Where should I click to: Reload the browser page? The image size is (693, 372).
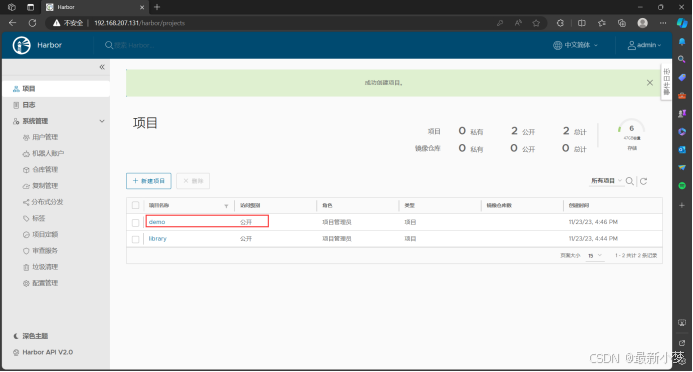coord(32,23)
